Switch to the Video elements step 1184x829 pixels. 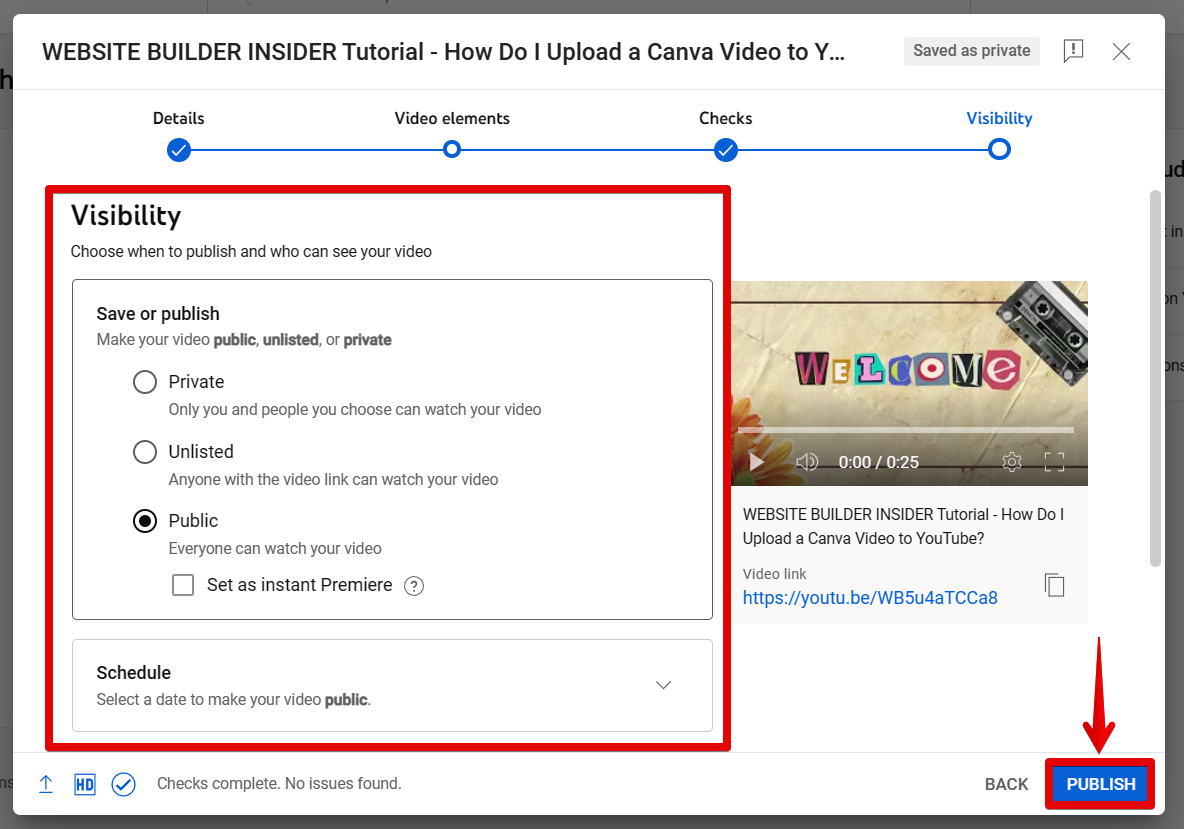[452, 150]
